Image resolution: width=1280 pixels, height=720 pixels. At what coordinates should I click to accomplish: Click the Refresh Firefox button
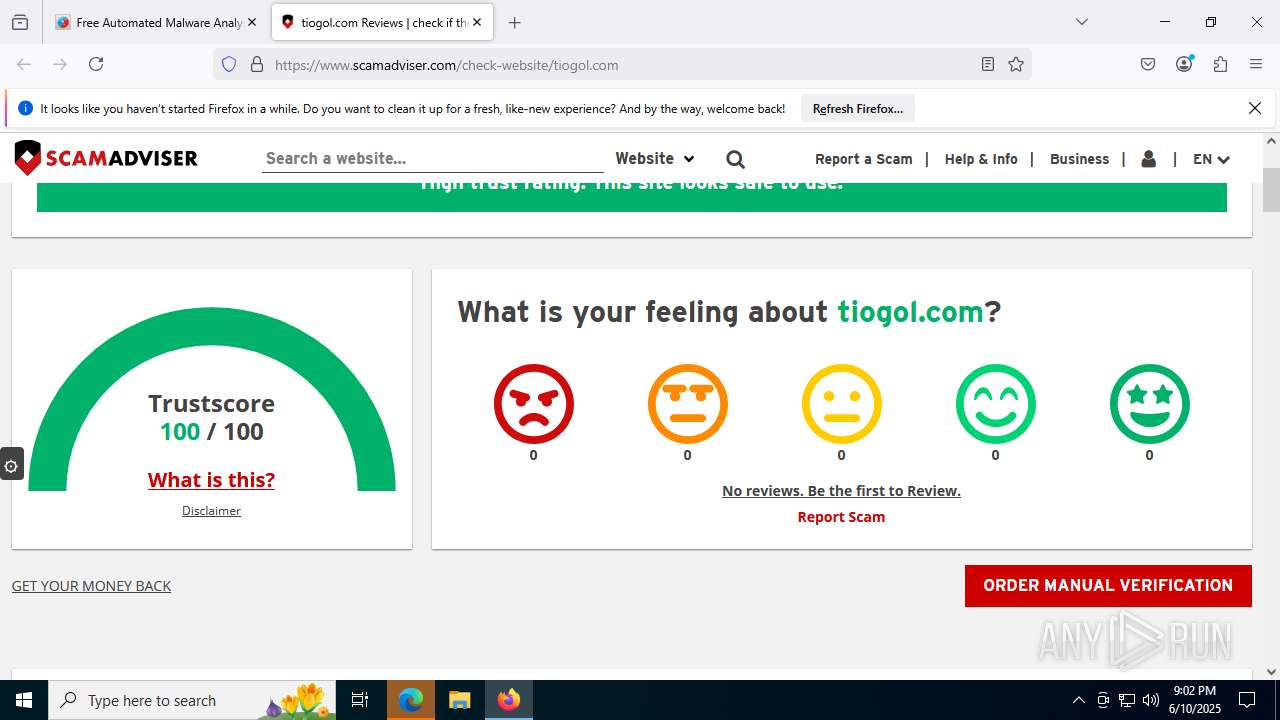point(858,108)
